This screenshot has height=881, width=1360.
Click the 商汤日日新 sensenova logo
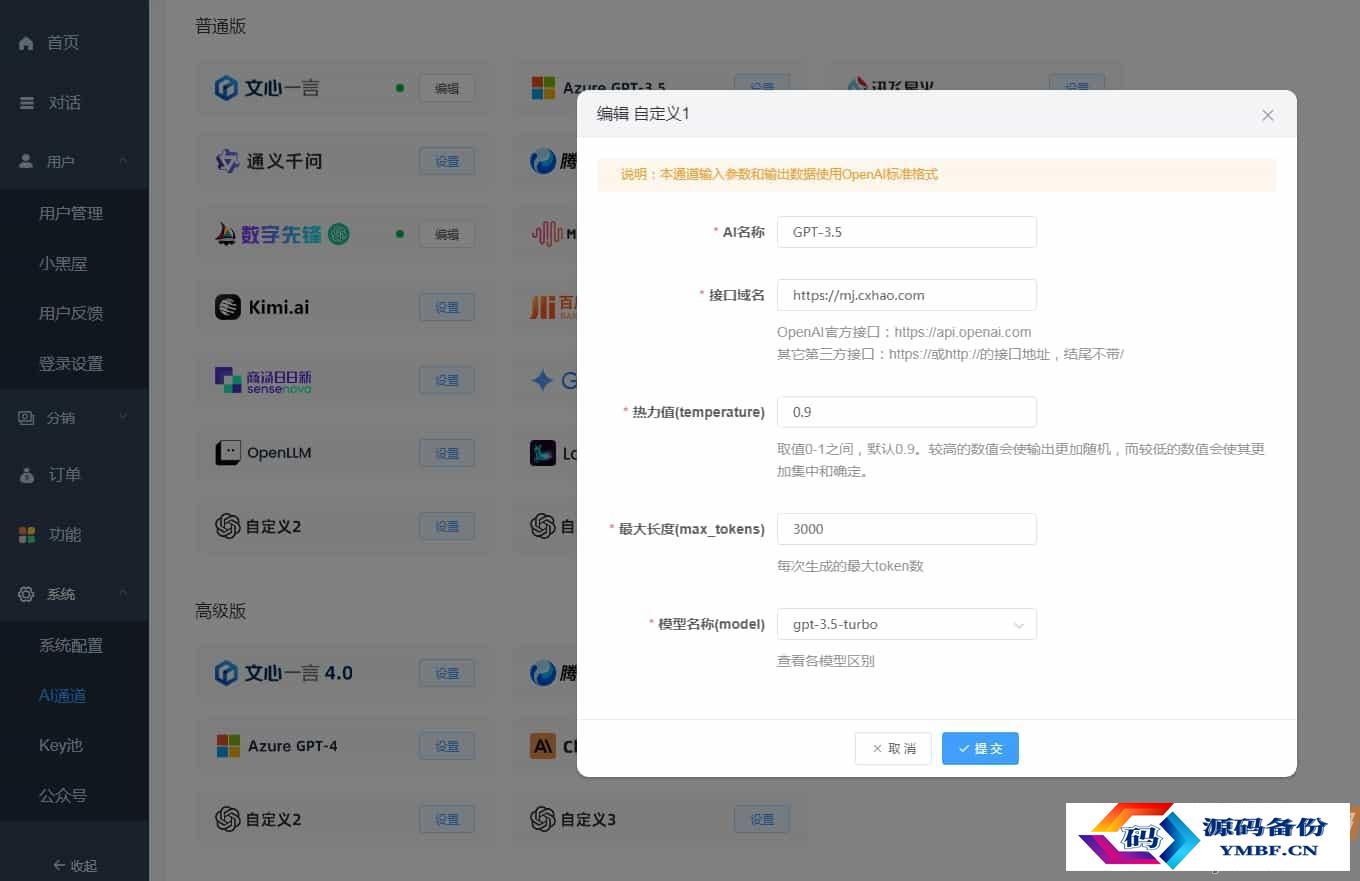click(263, 380)
